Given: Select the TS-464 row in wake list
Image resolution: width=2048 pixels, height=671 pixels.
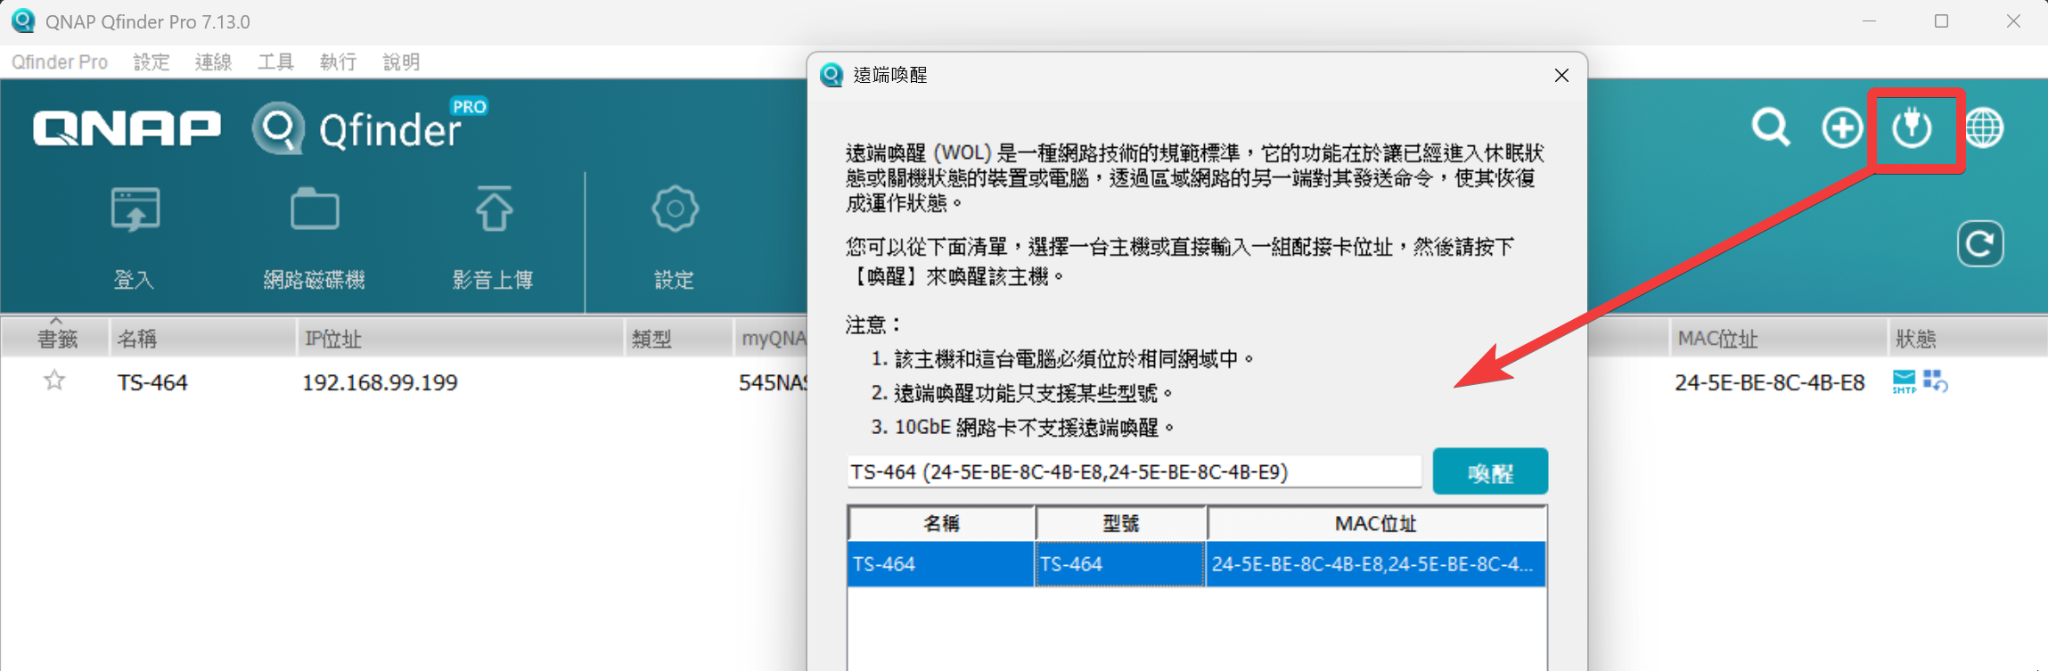Looking at the screenshot, I should pyautogui.click(x=1195, y=564).
